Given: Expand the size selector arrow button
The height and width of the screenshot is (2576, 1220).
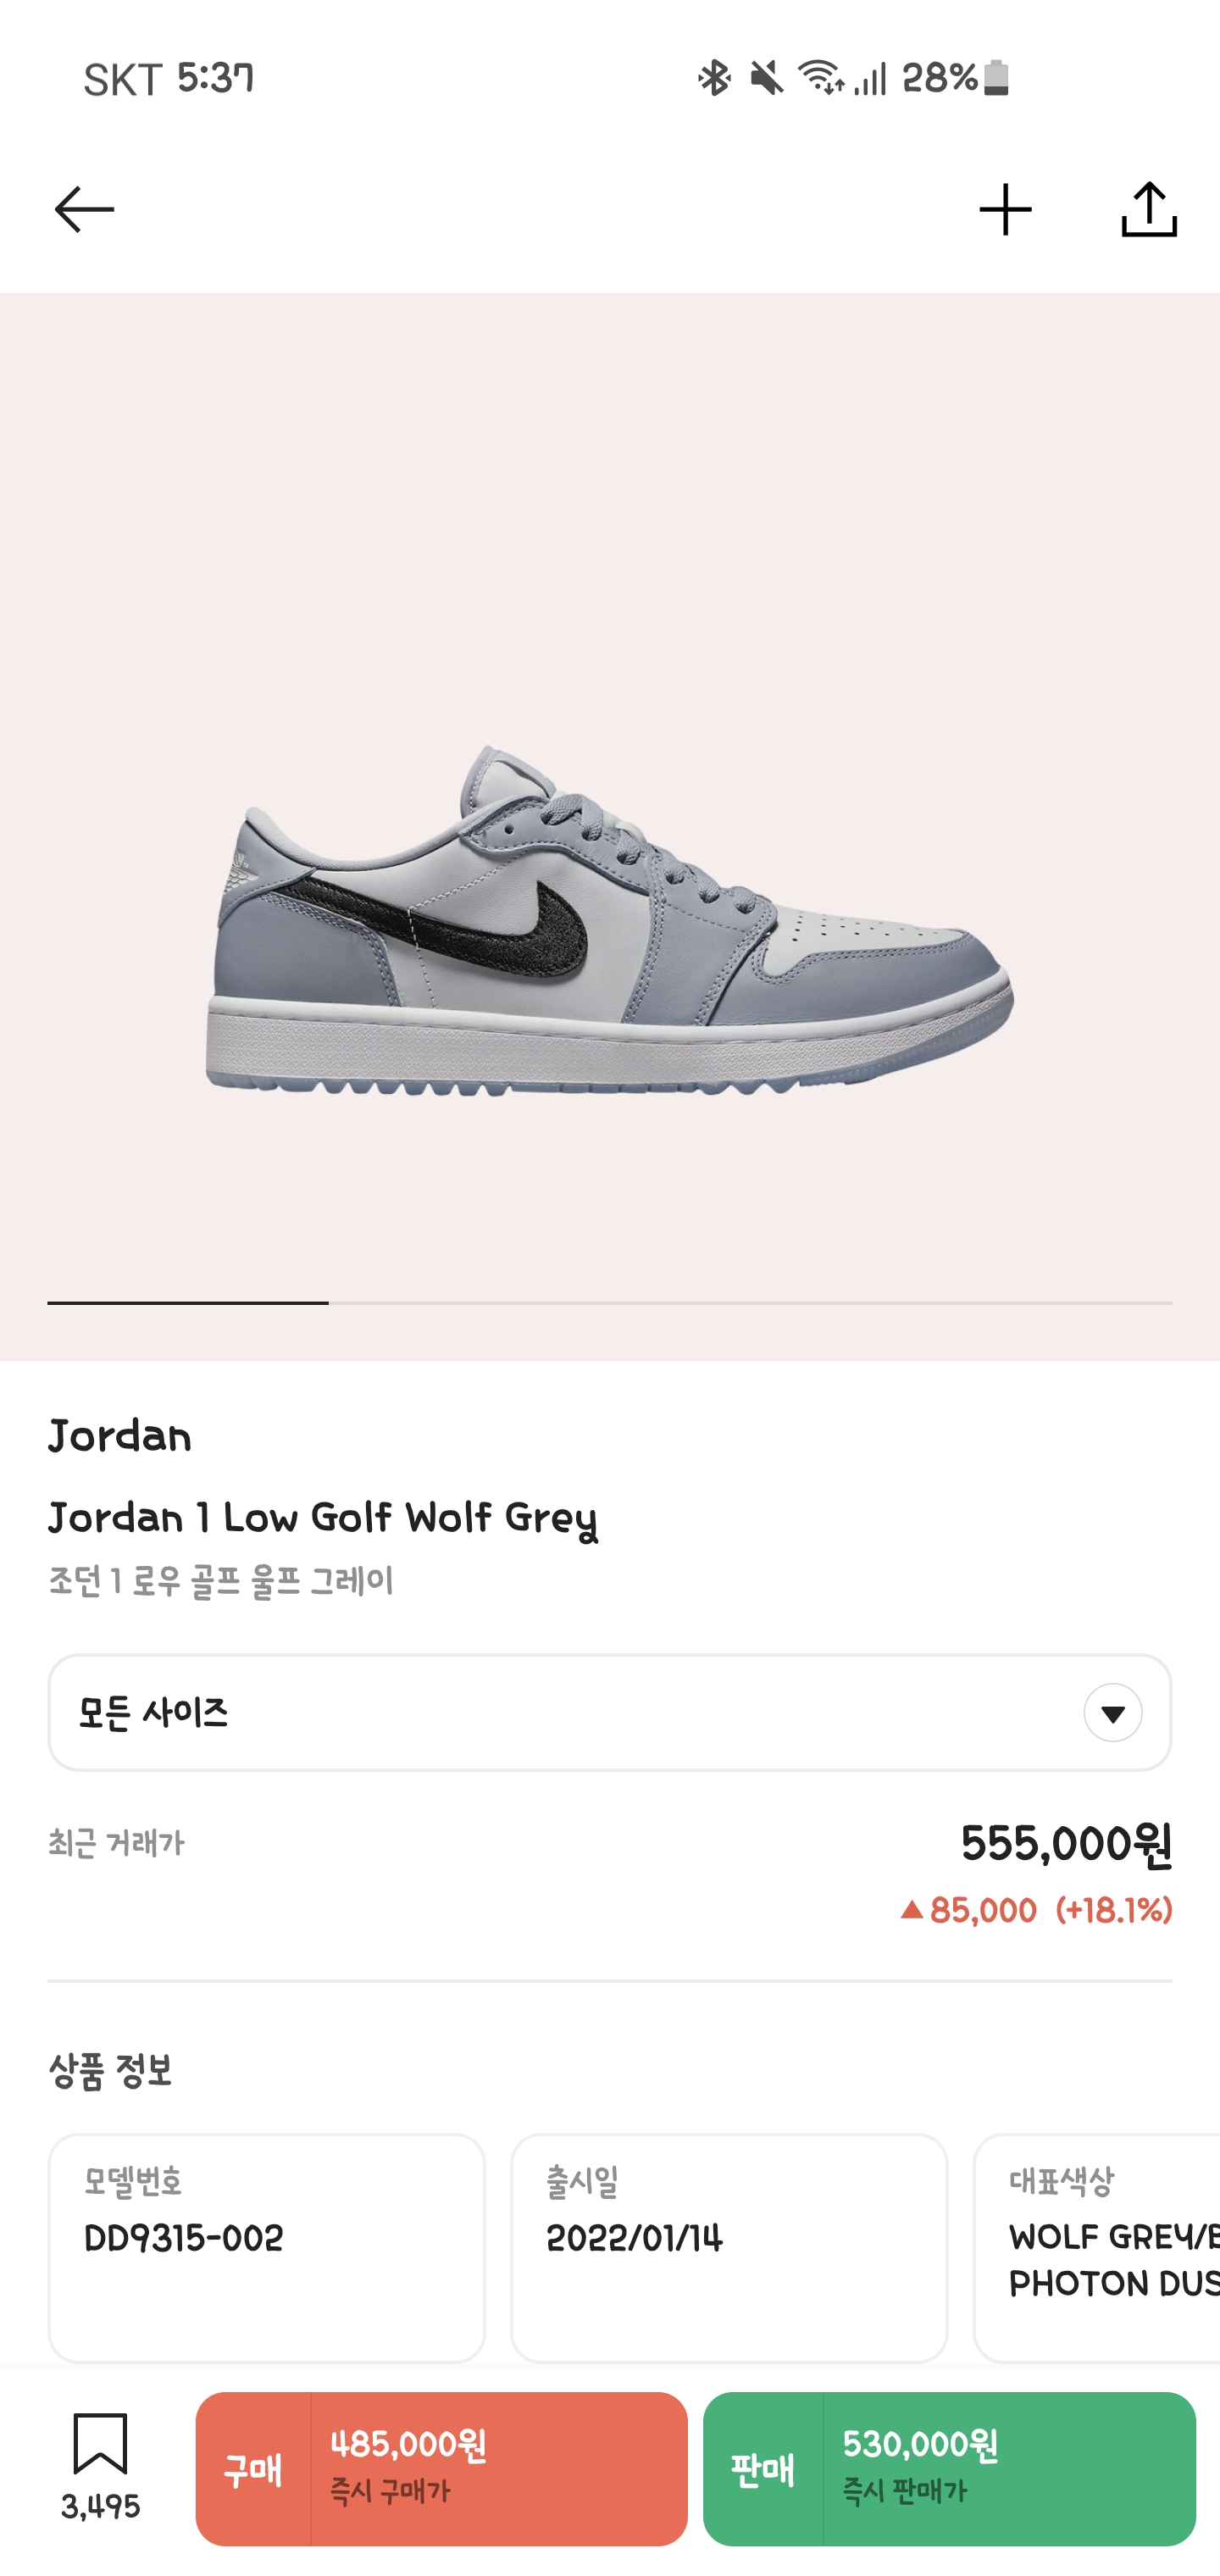Looking at the screenshot, I should [x=1112, y=1713].
